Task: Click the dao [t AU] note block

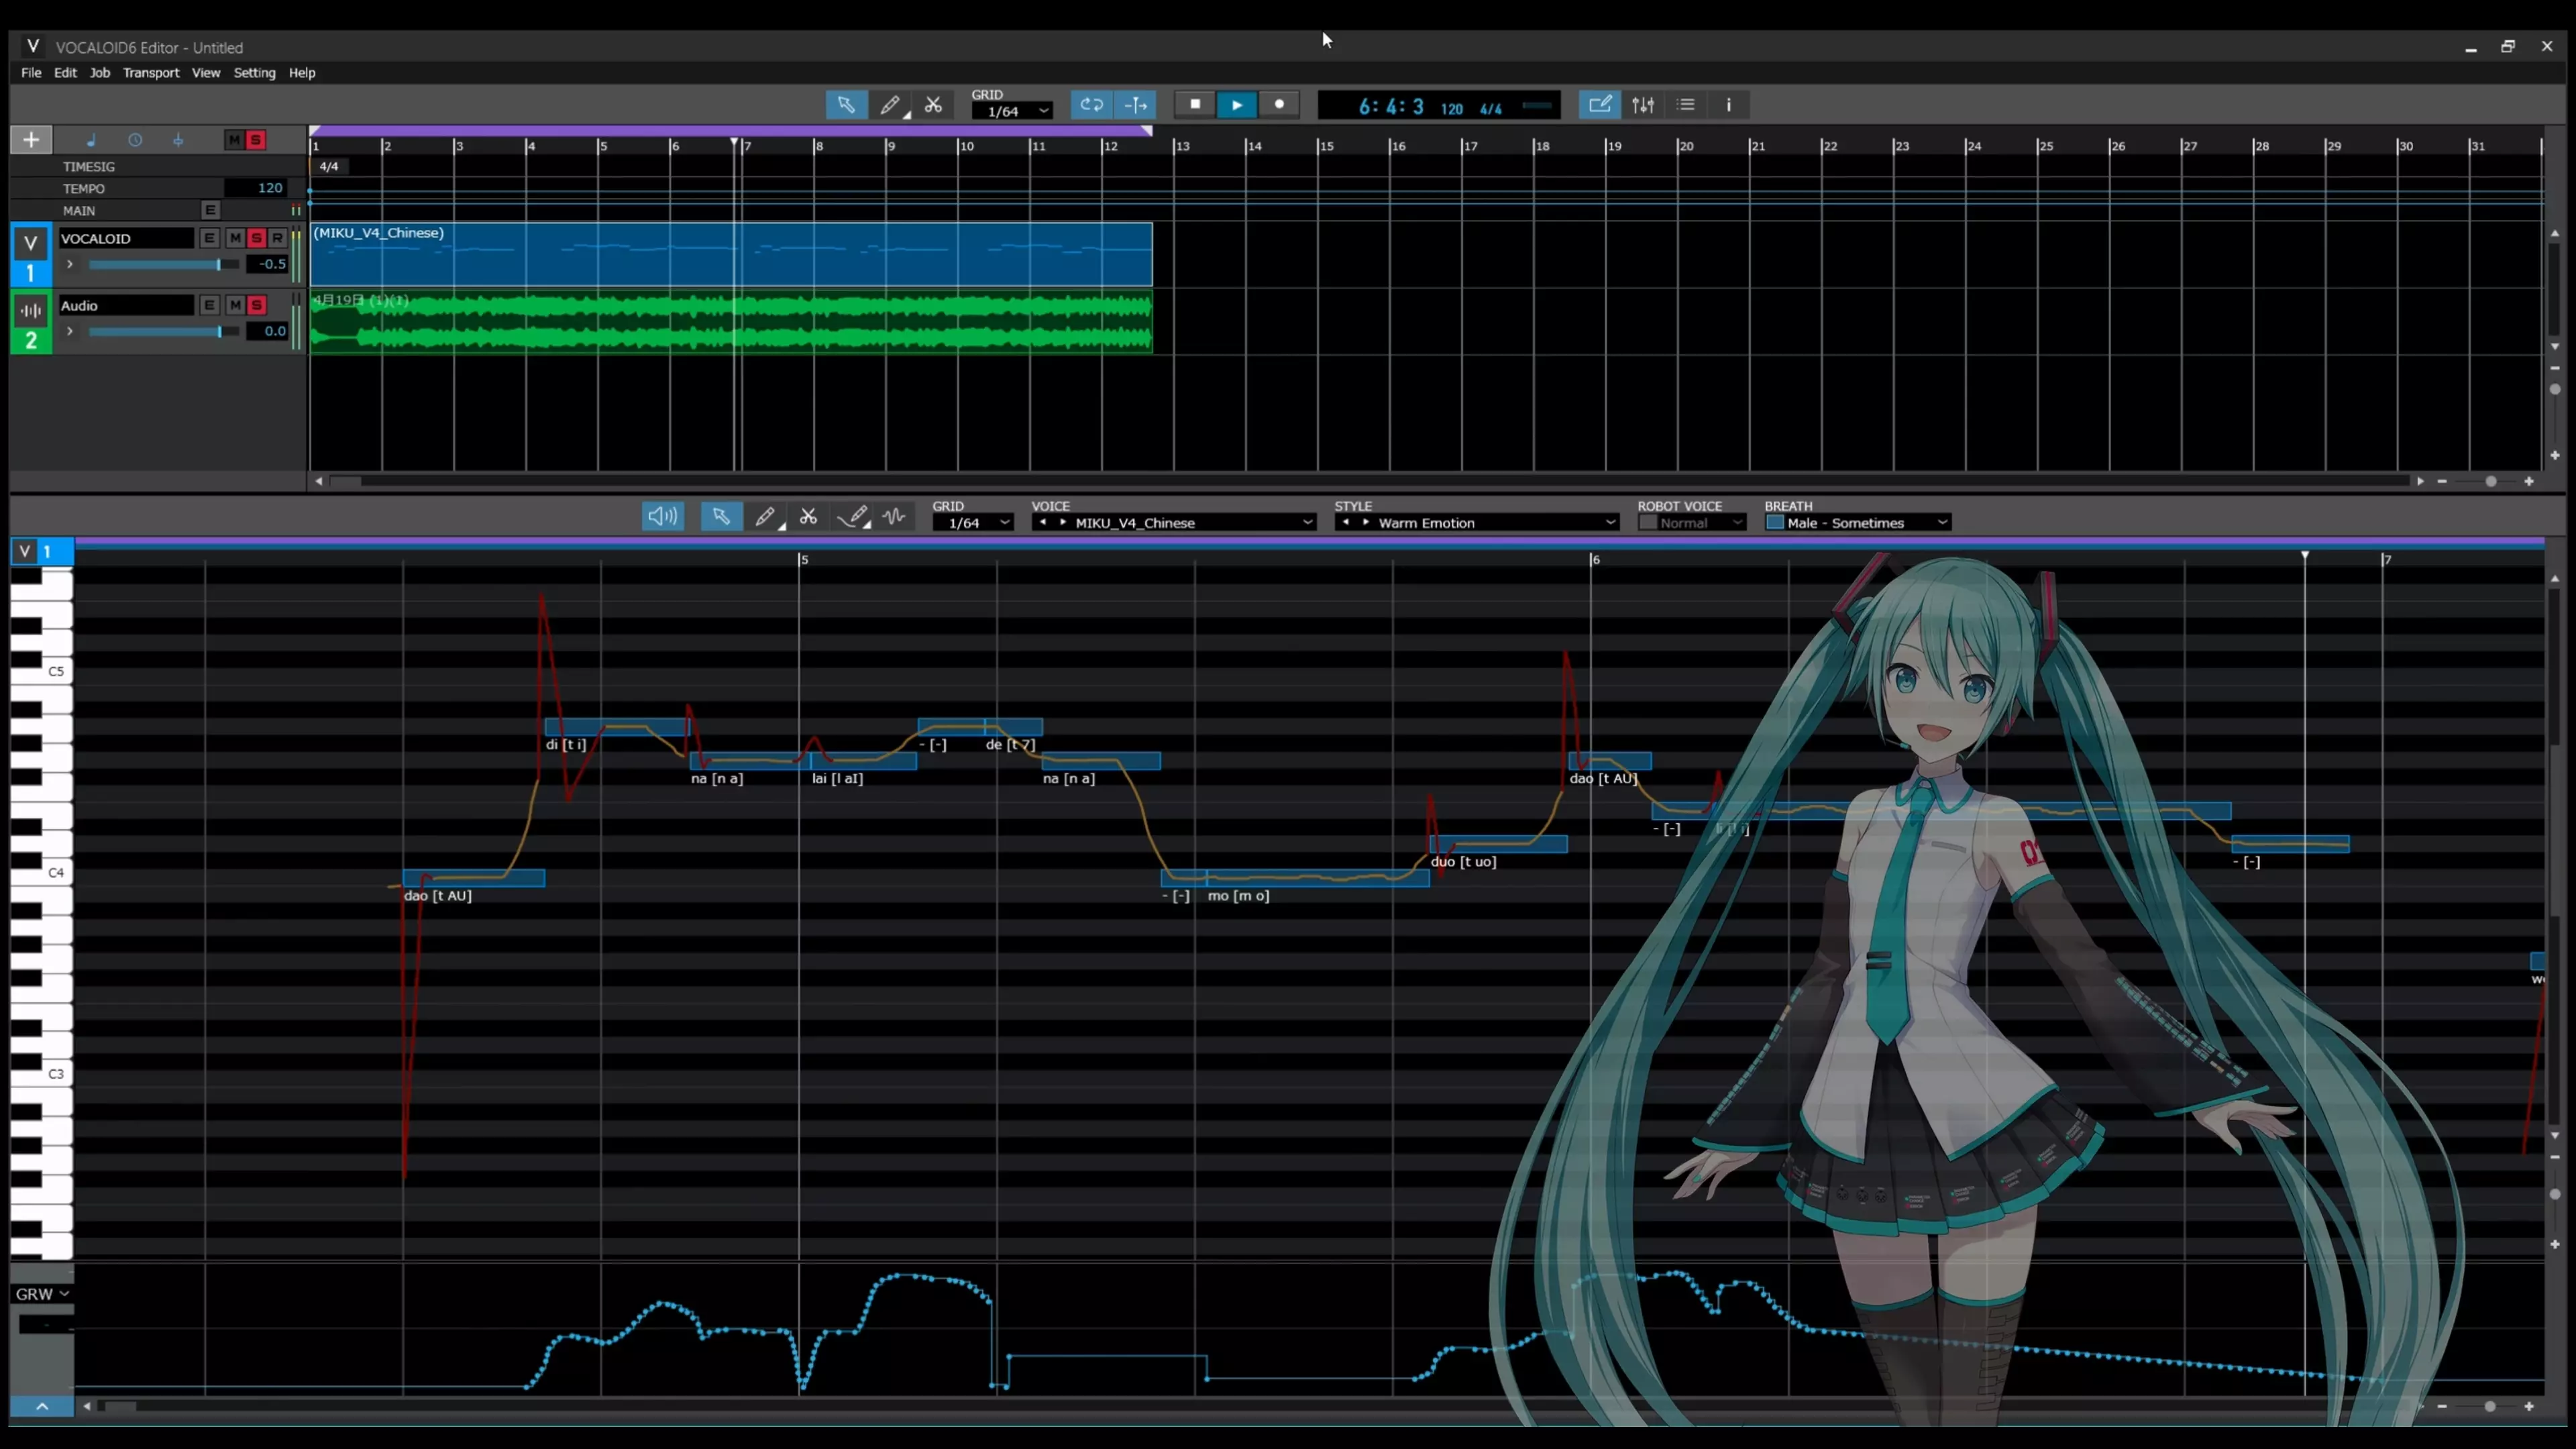Action: coord(474,878)
